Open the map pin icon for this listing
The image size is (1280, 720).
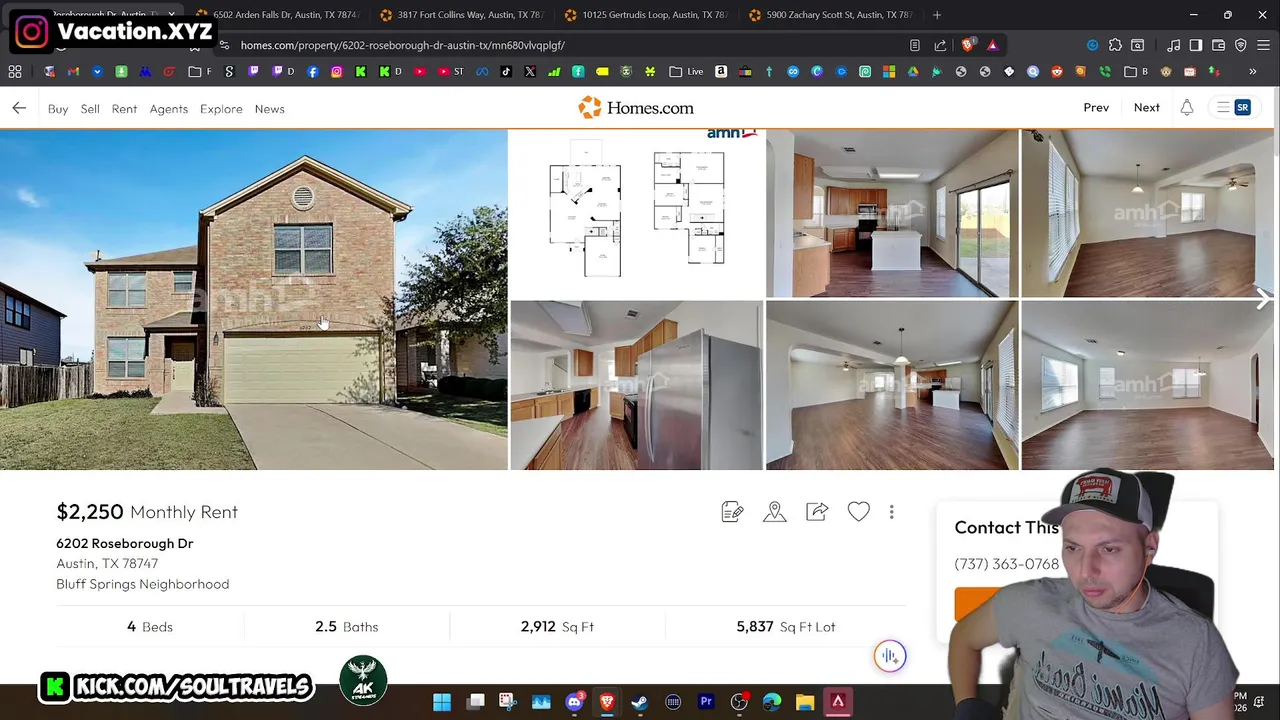click(x=775, y=512)
